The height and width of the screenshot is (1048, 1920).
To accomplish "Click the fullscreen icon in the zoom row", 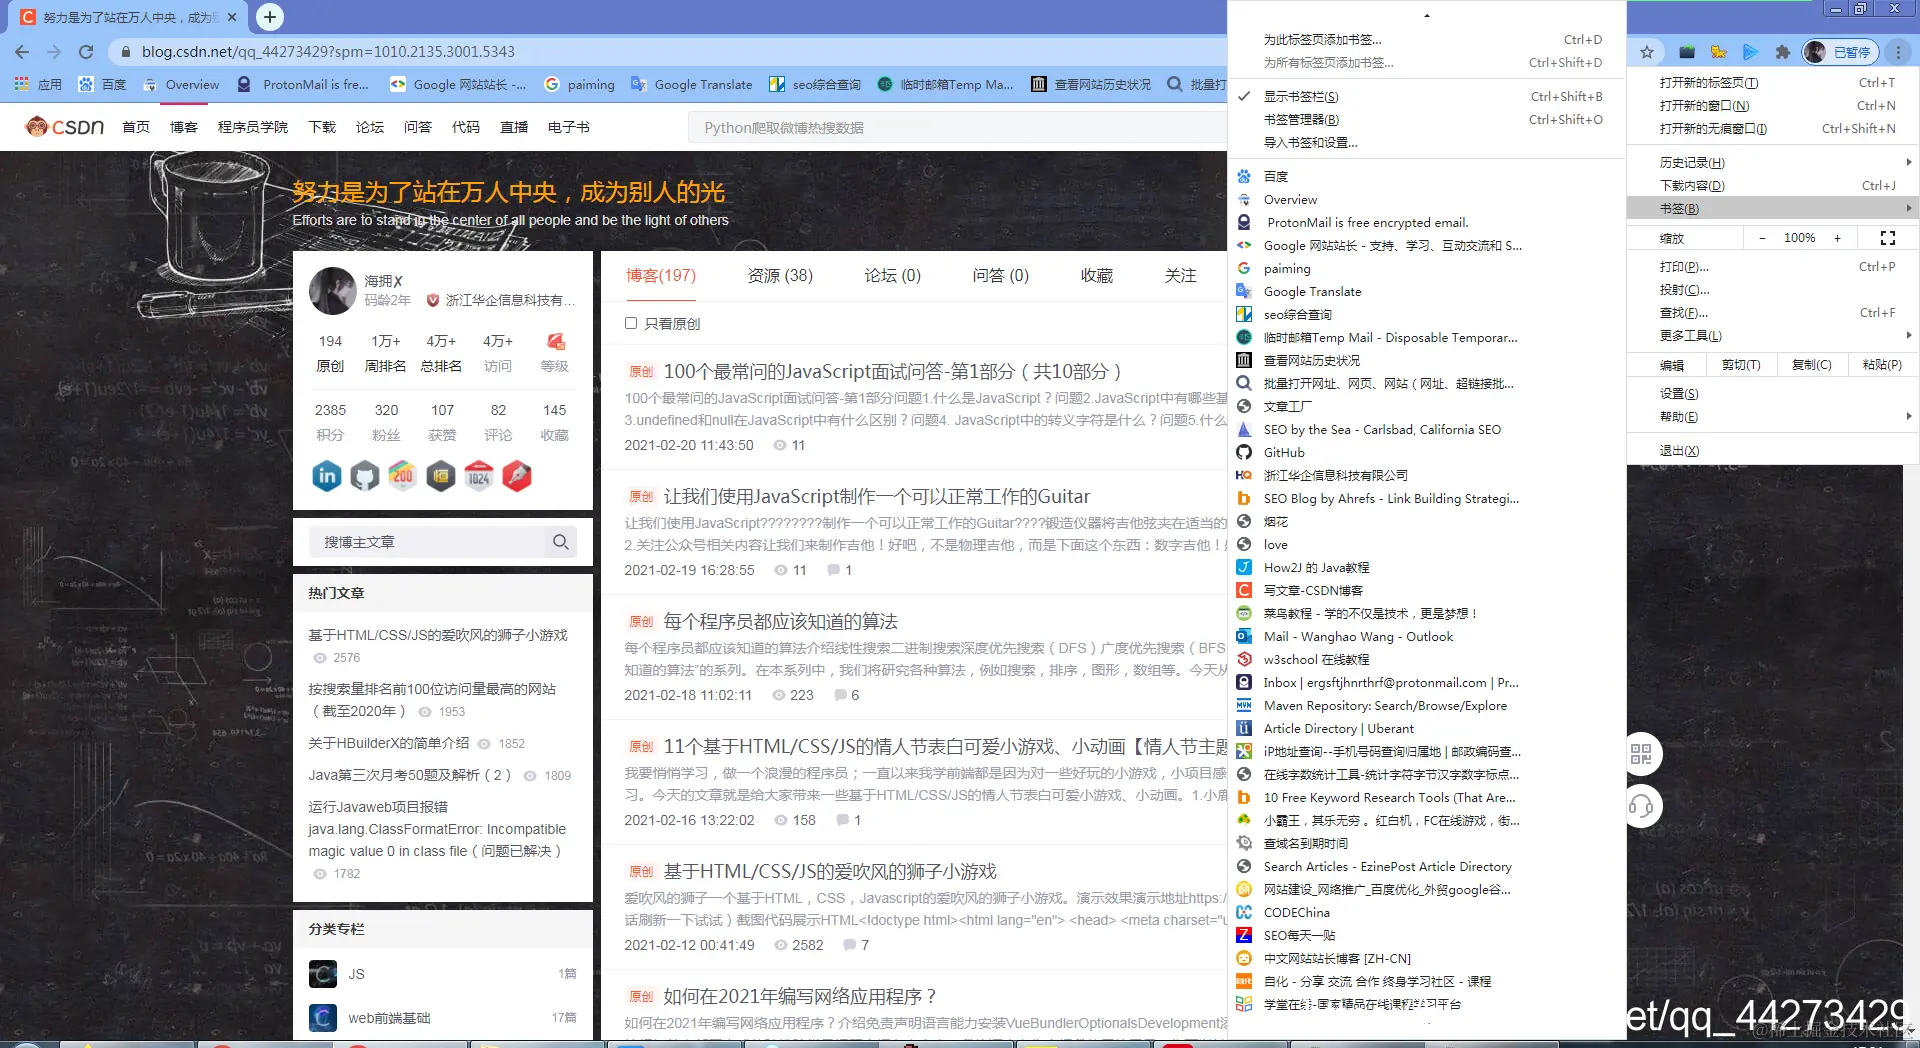I will (1888, 238).
